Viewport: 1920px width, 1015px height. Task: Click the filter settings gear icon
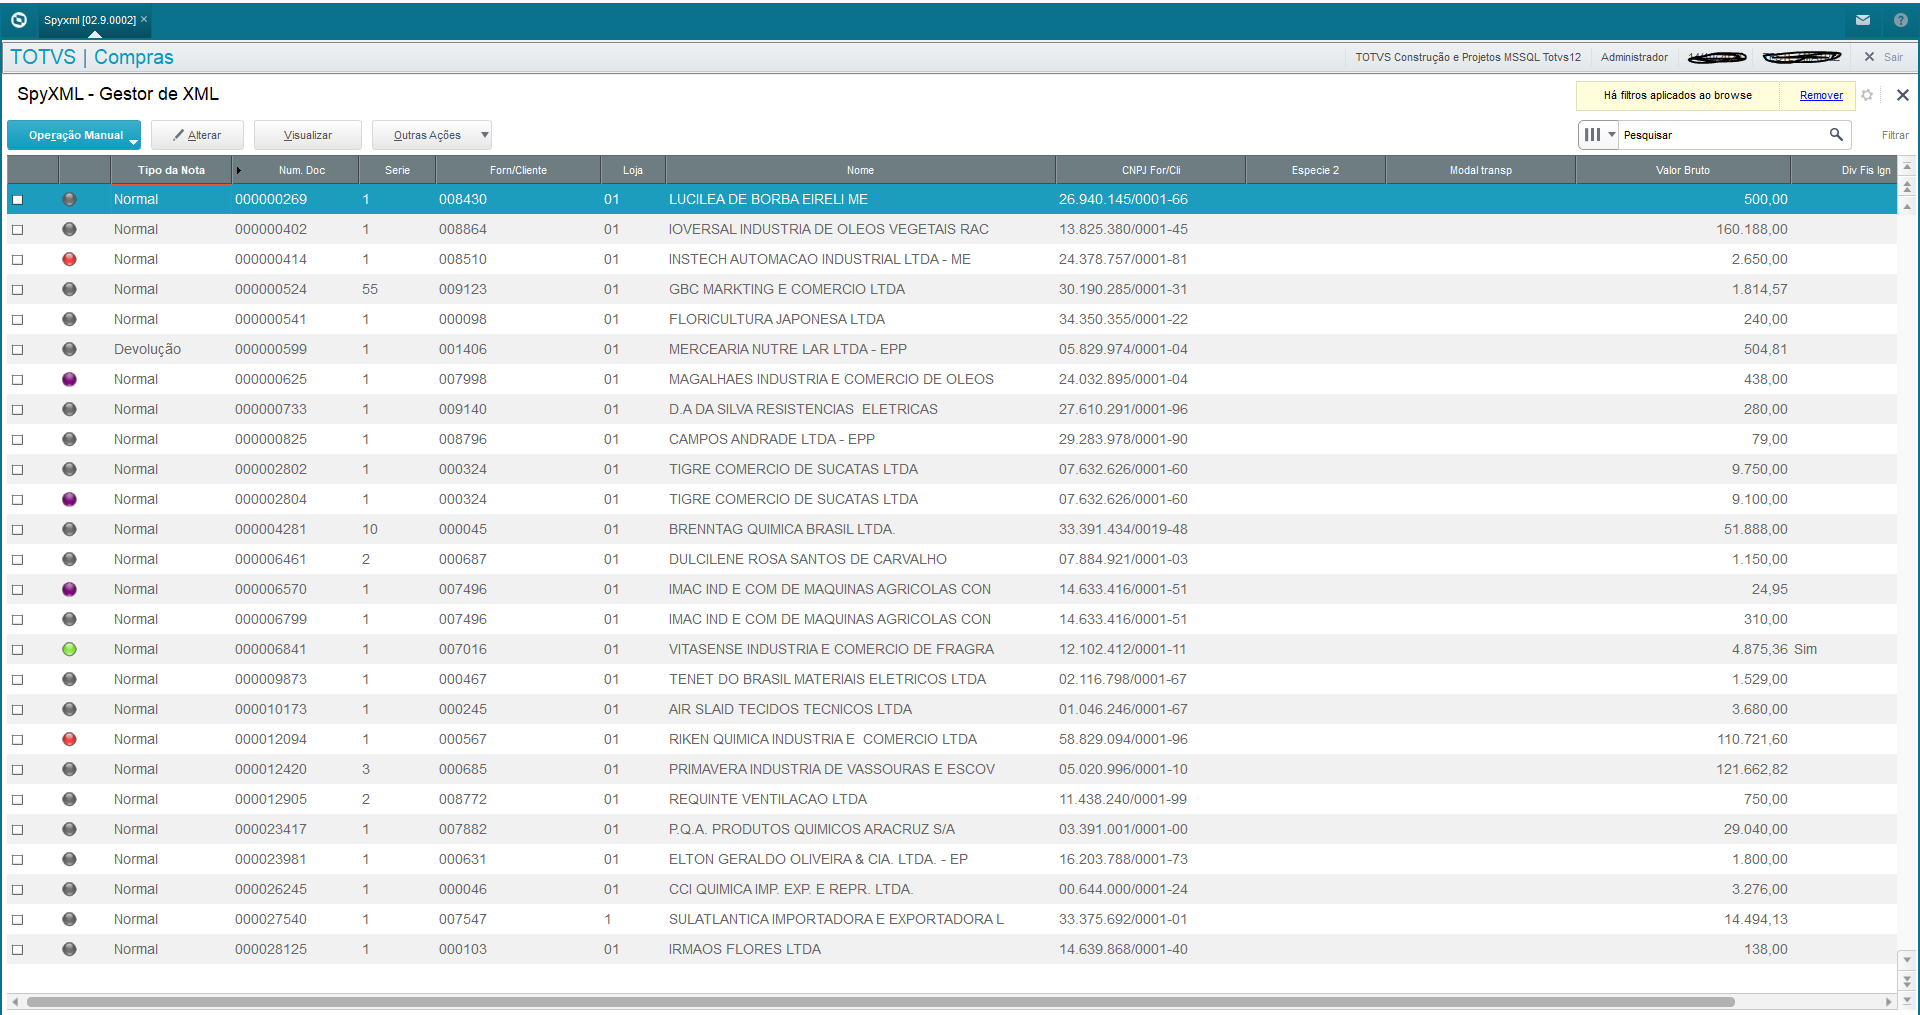tap(1867, 95)
